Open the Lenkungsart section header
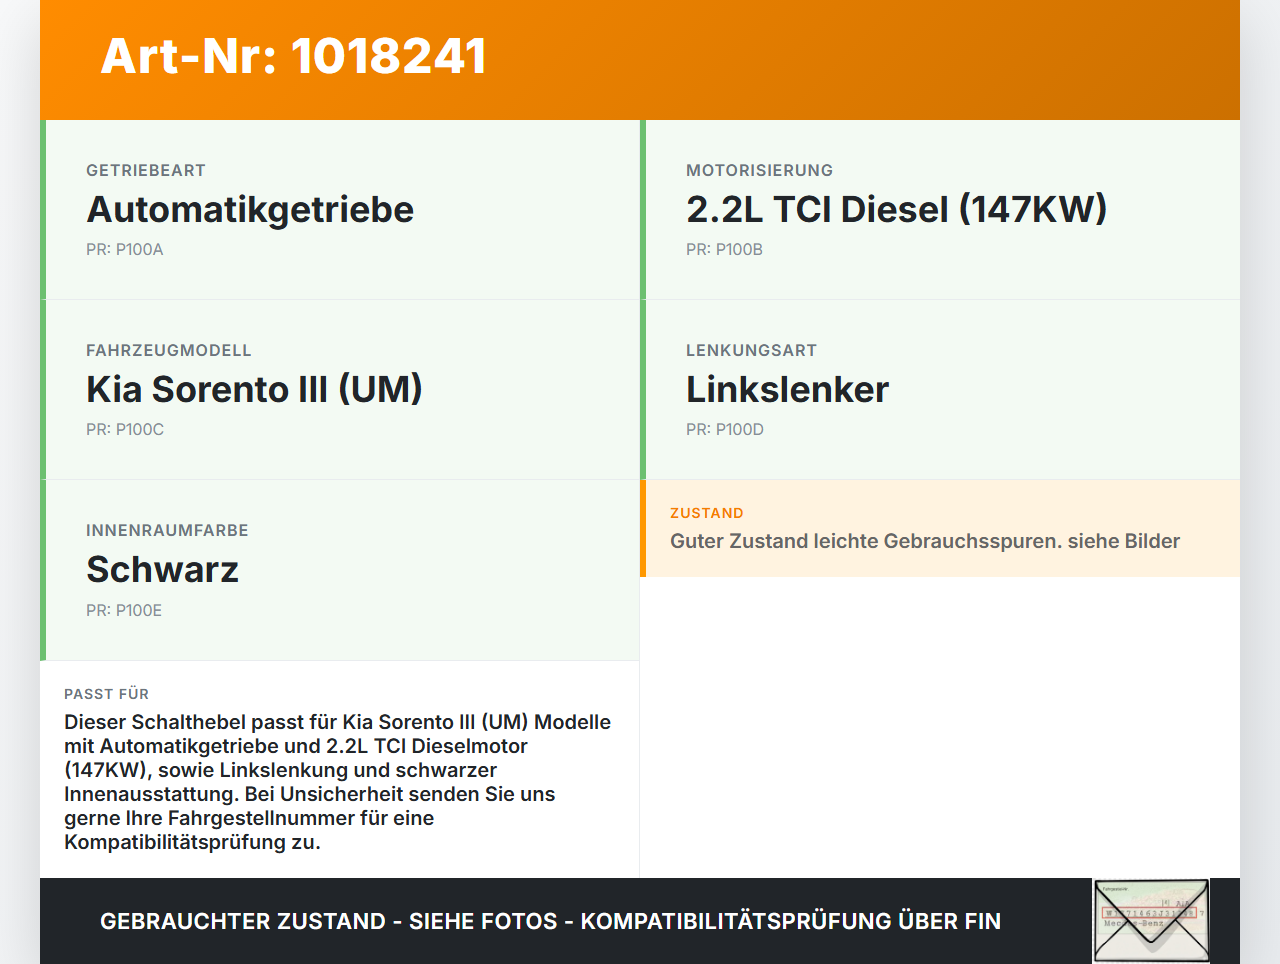1280x964 pixels. (751, 350)
